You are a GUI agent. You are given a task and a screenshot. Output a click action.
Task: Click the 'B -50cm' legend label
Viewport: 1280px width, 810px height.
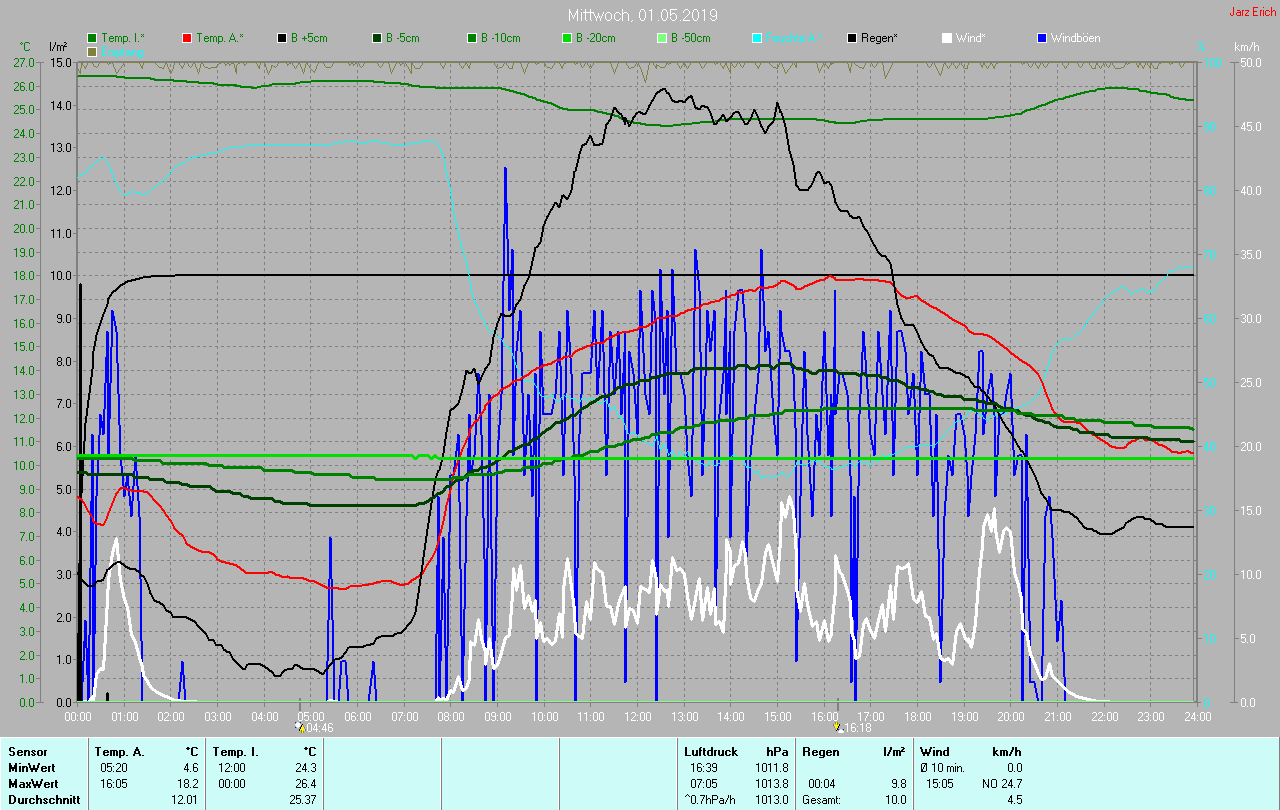pyautogui.click(x=690, y=38)
